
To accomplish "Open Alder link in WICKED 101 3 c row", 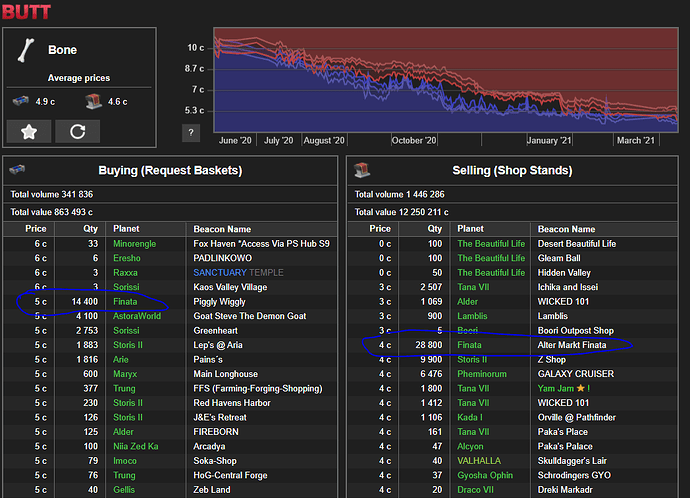I will tap(467, 302).
